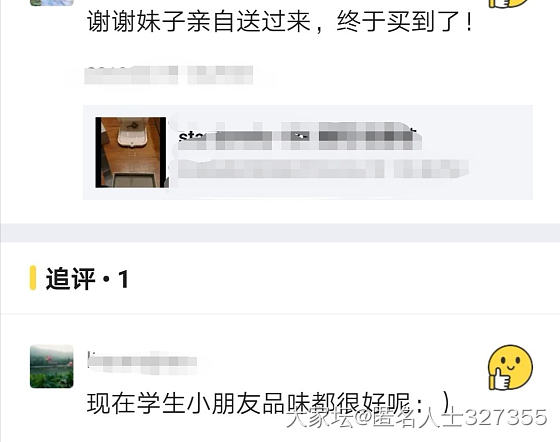This screenshot has width=560, height=442.
Task: Click the smiley emoticon :) ending the follow-up comment
Action: 432,403
